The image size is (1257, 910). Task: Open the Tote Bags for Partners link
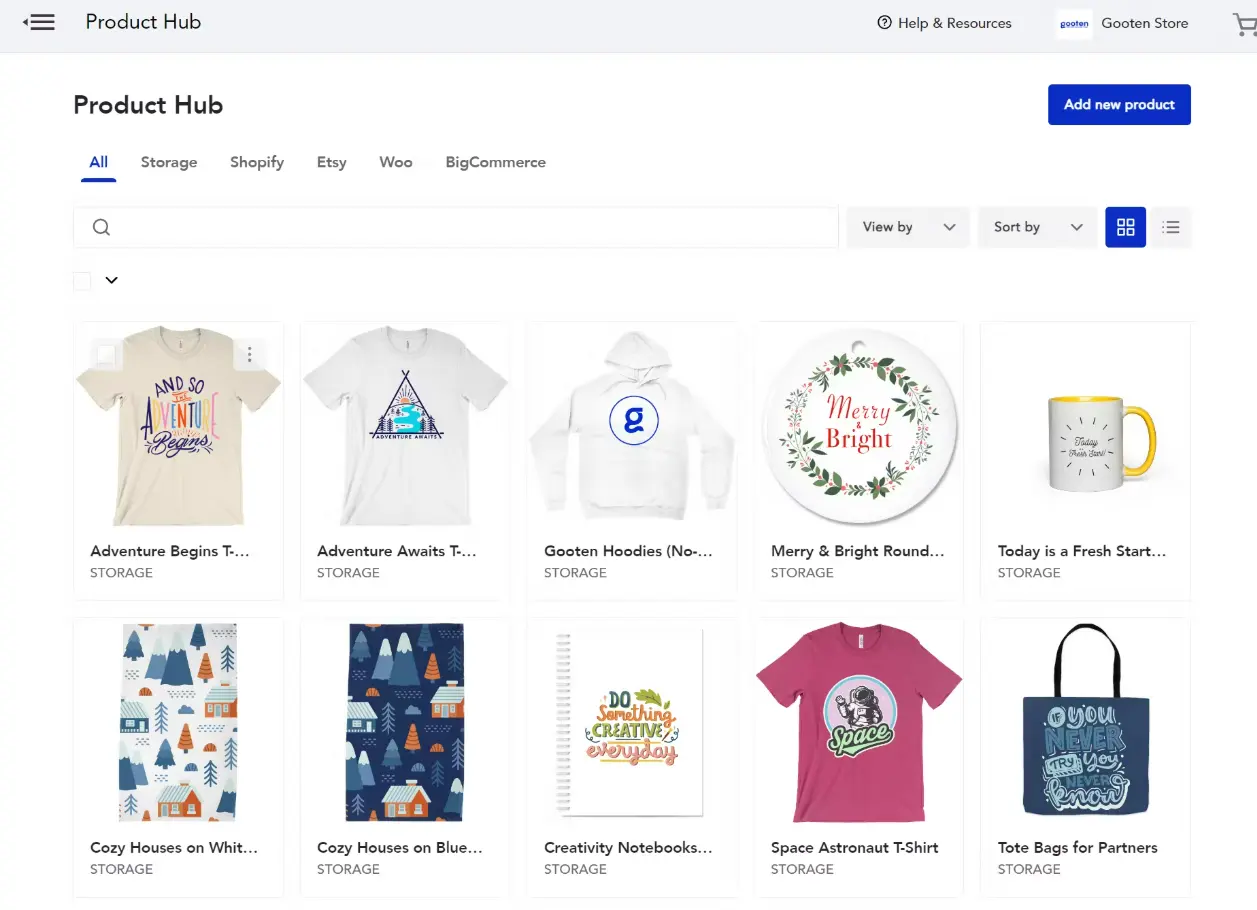(1077, 847)
